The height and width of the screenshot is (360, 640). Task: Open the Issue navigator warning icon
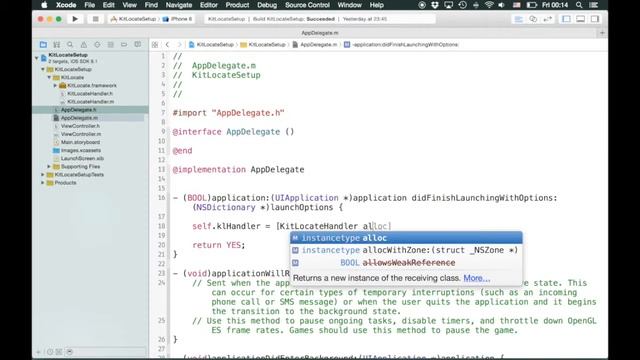click(84, 44)
